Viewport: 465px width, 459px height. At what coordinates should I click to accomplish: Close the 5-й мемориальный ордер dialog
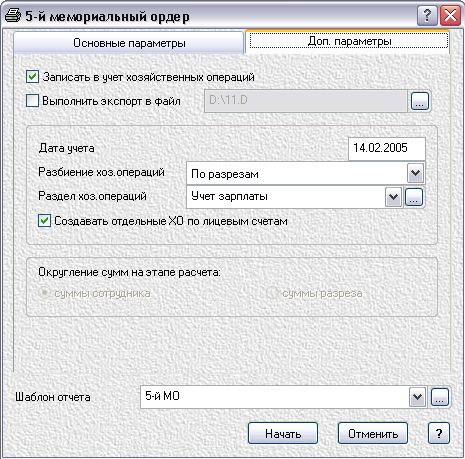[450, 15]
